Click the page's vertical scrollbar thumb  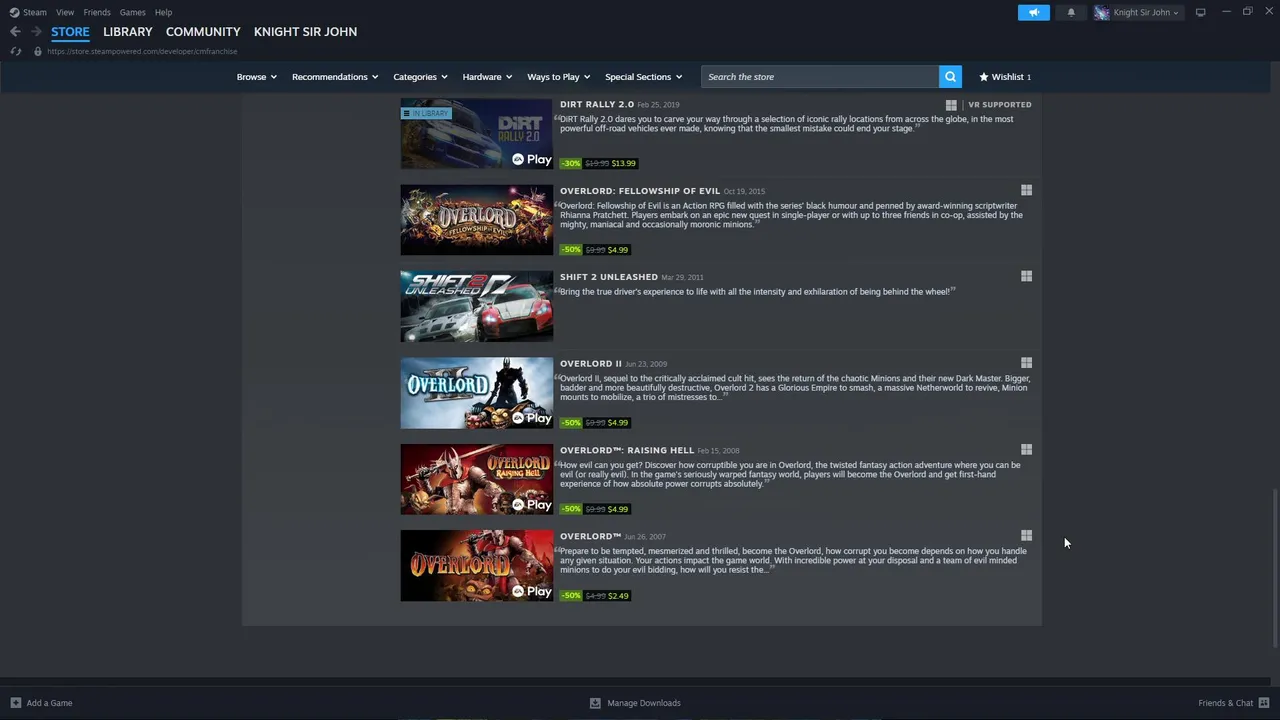(x=1274, y=568)
